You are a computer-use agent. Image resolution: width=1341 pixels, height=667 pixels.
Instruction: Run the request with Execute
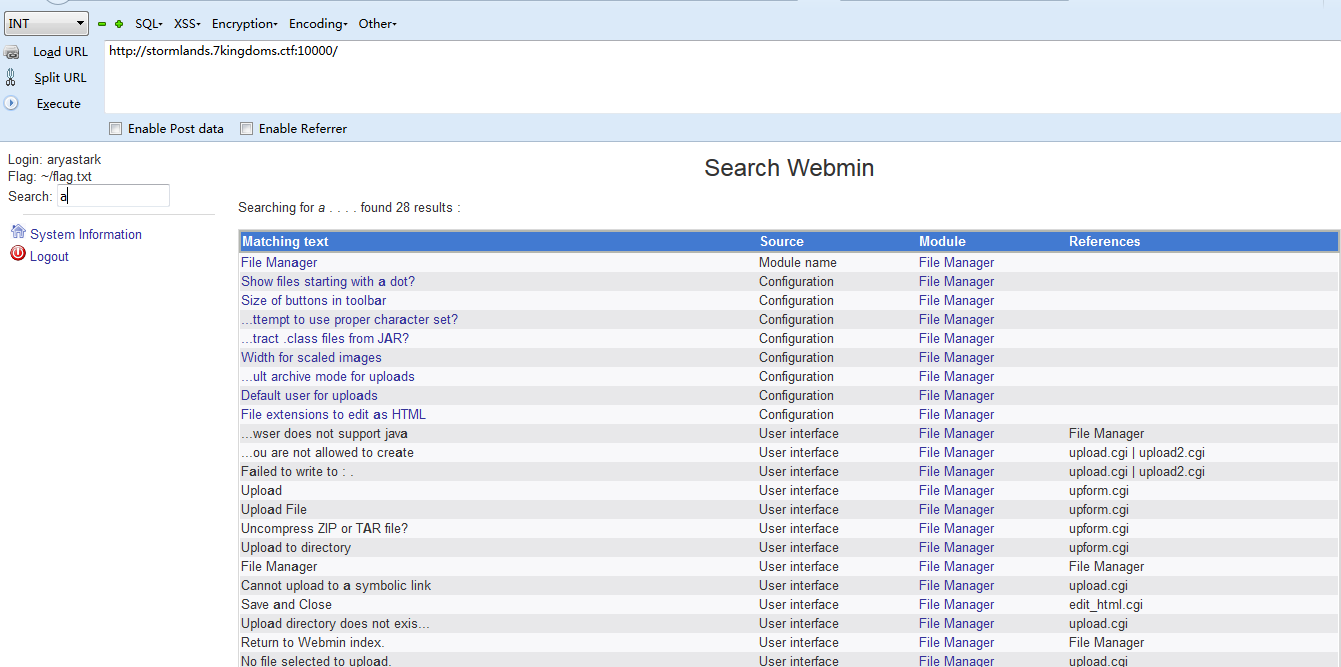[x=59, y=104]
